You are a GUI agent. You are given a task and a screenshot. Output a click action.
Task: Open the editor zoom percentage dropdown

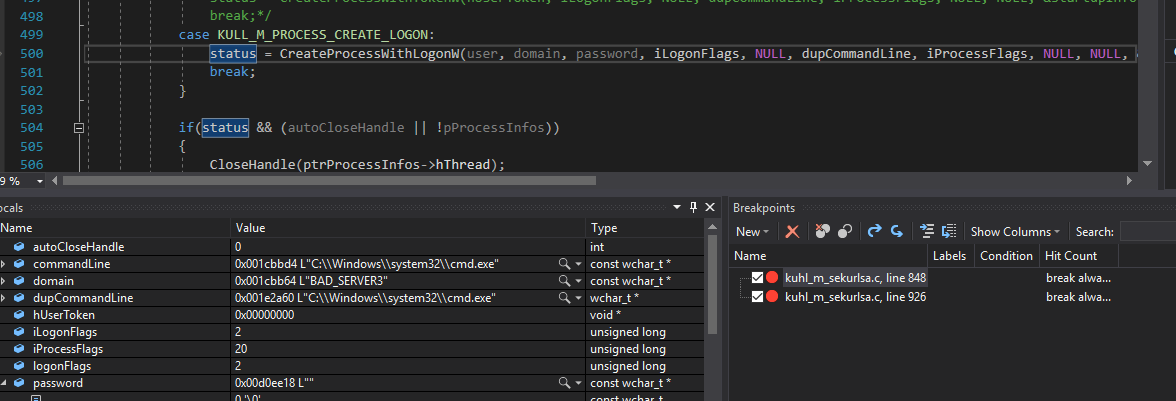[x=40, y=181]
